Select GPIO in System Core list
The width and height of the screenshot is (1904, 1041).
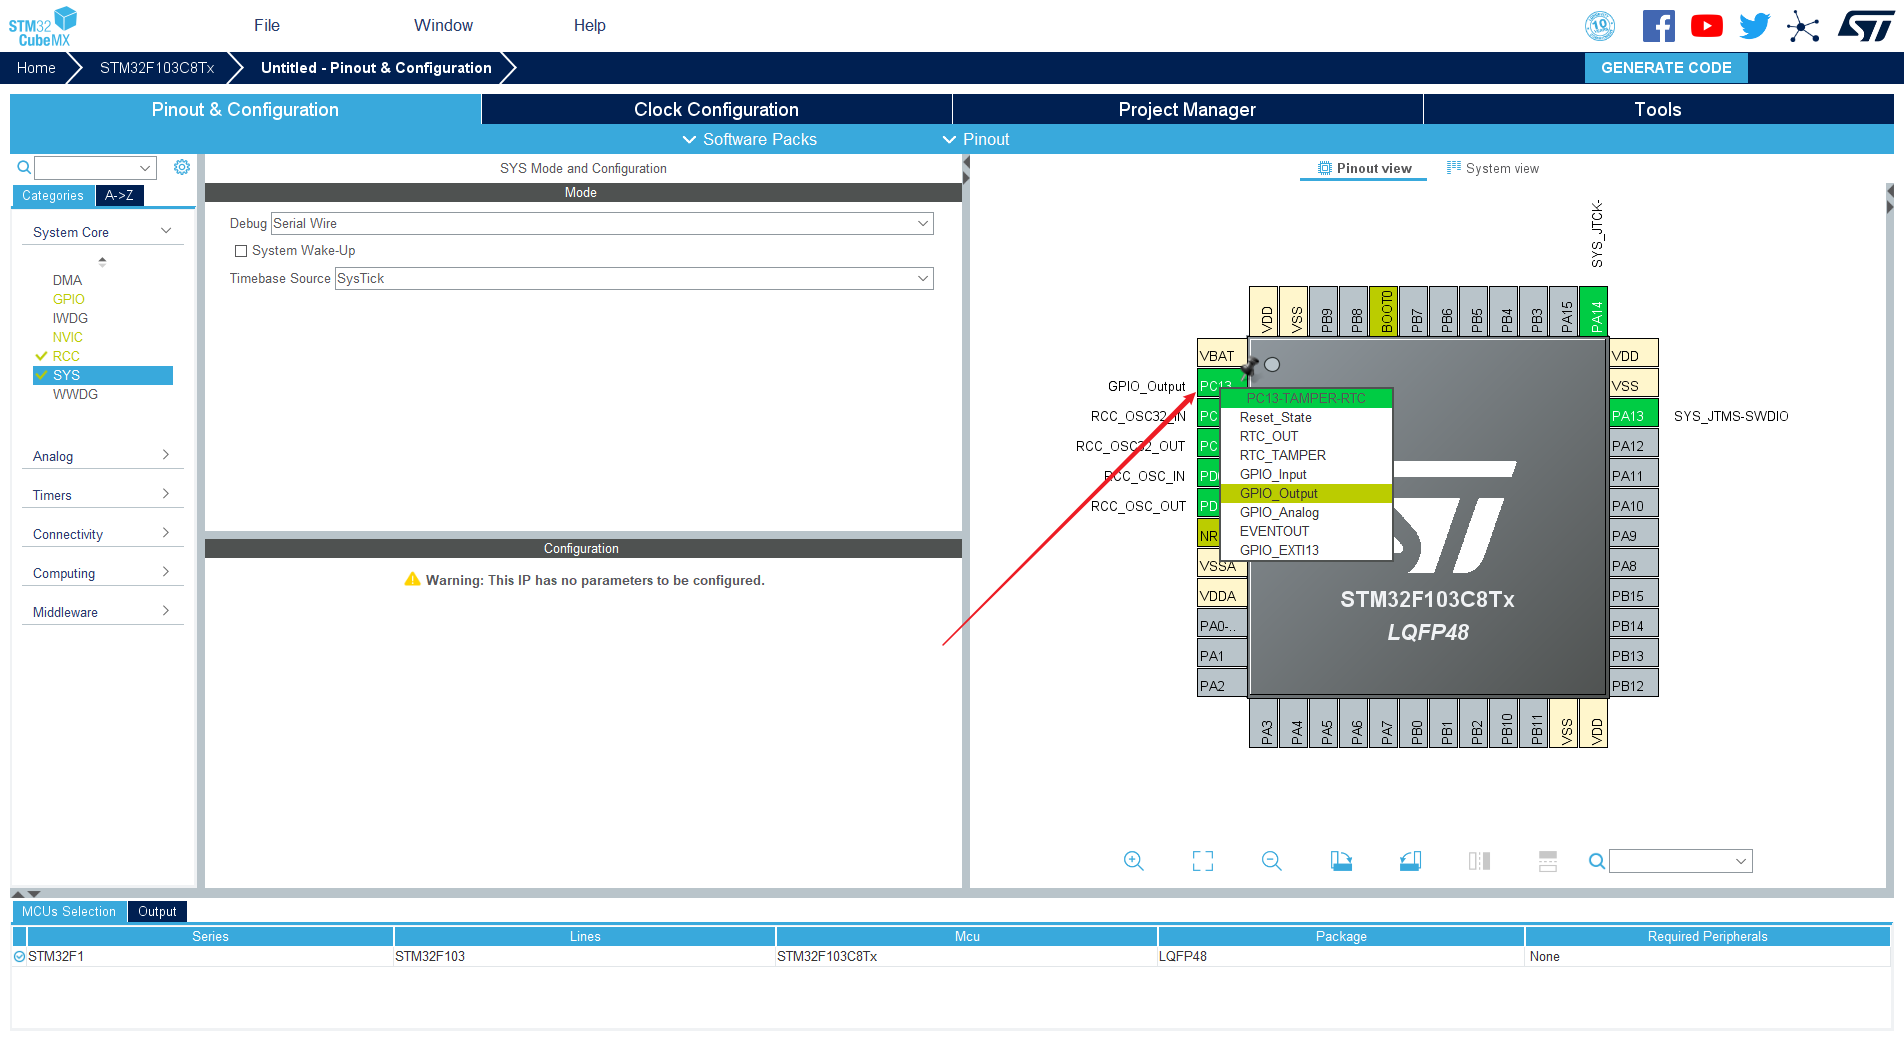pos(69,299)
